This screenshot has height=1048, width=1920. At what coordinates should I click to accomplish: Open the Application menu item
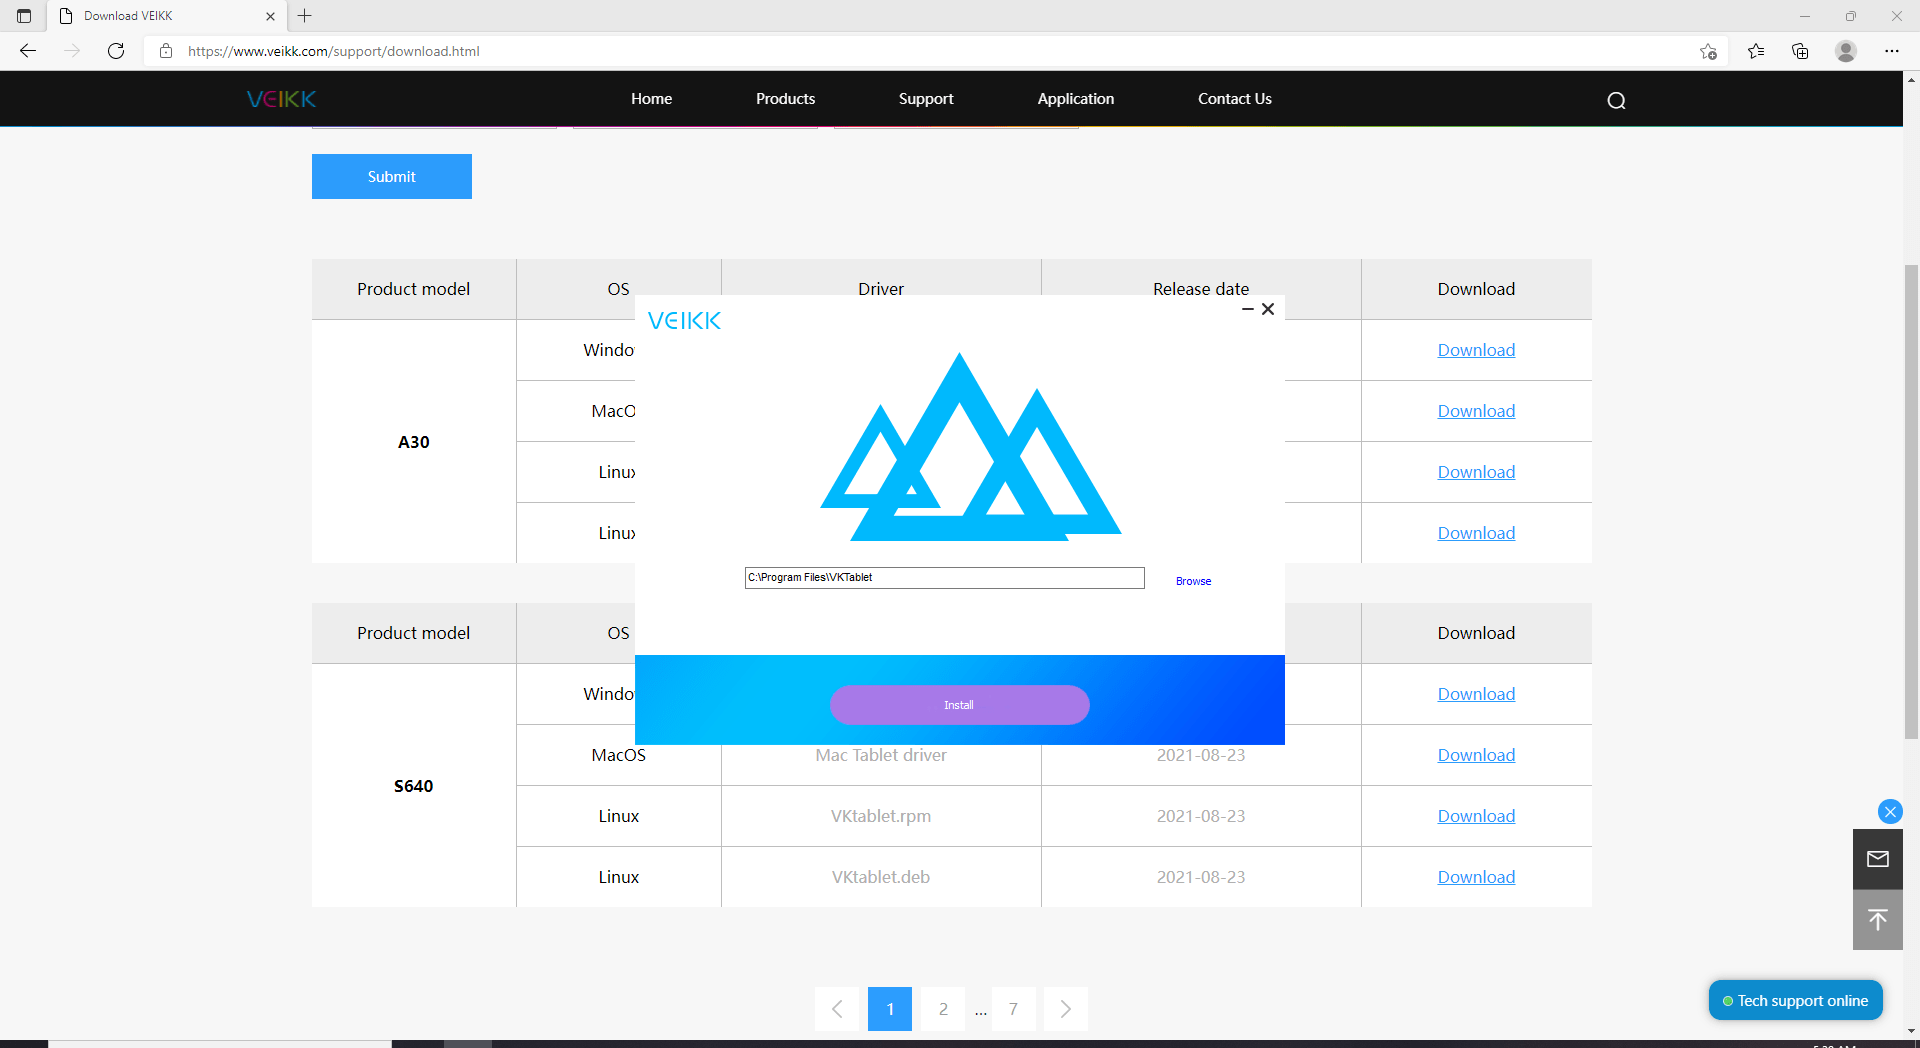click(x=1076, y=99)
